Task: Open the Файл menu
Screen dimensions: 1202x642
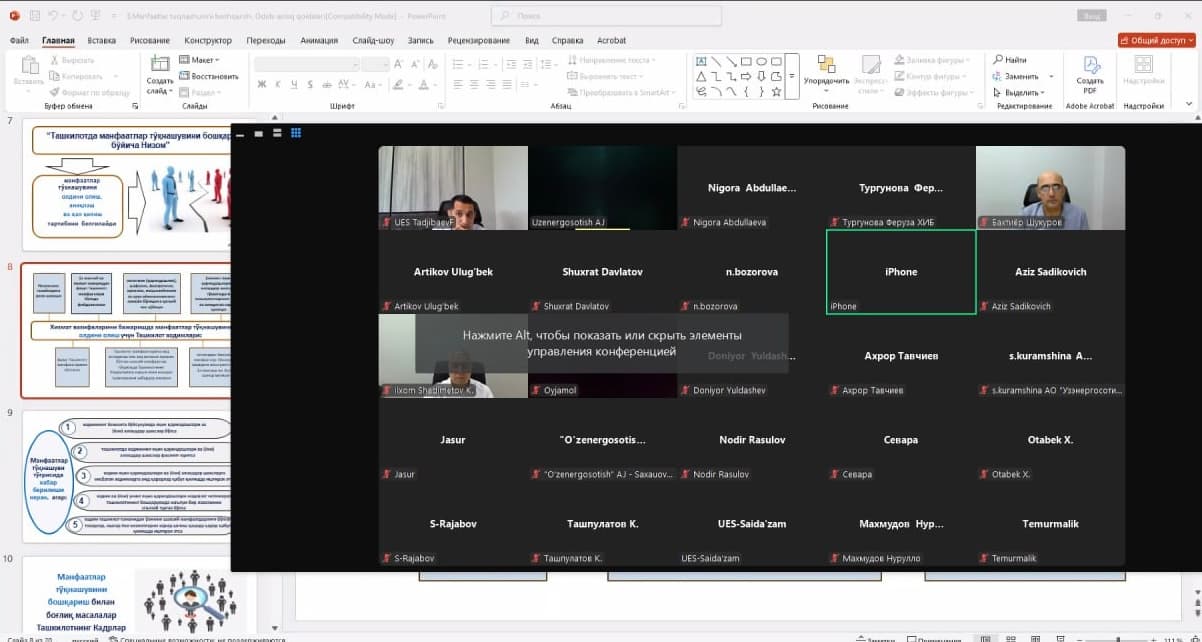Action: pos(19,40)
